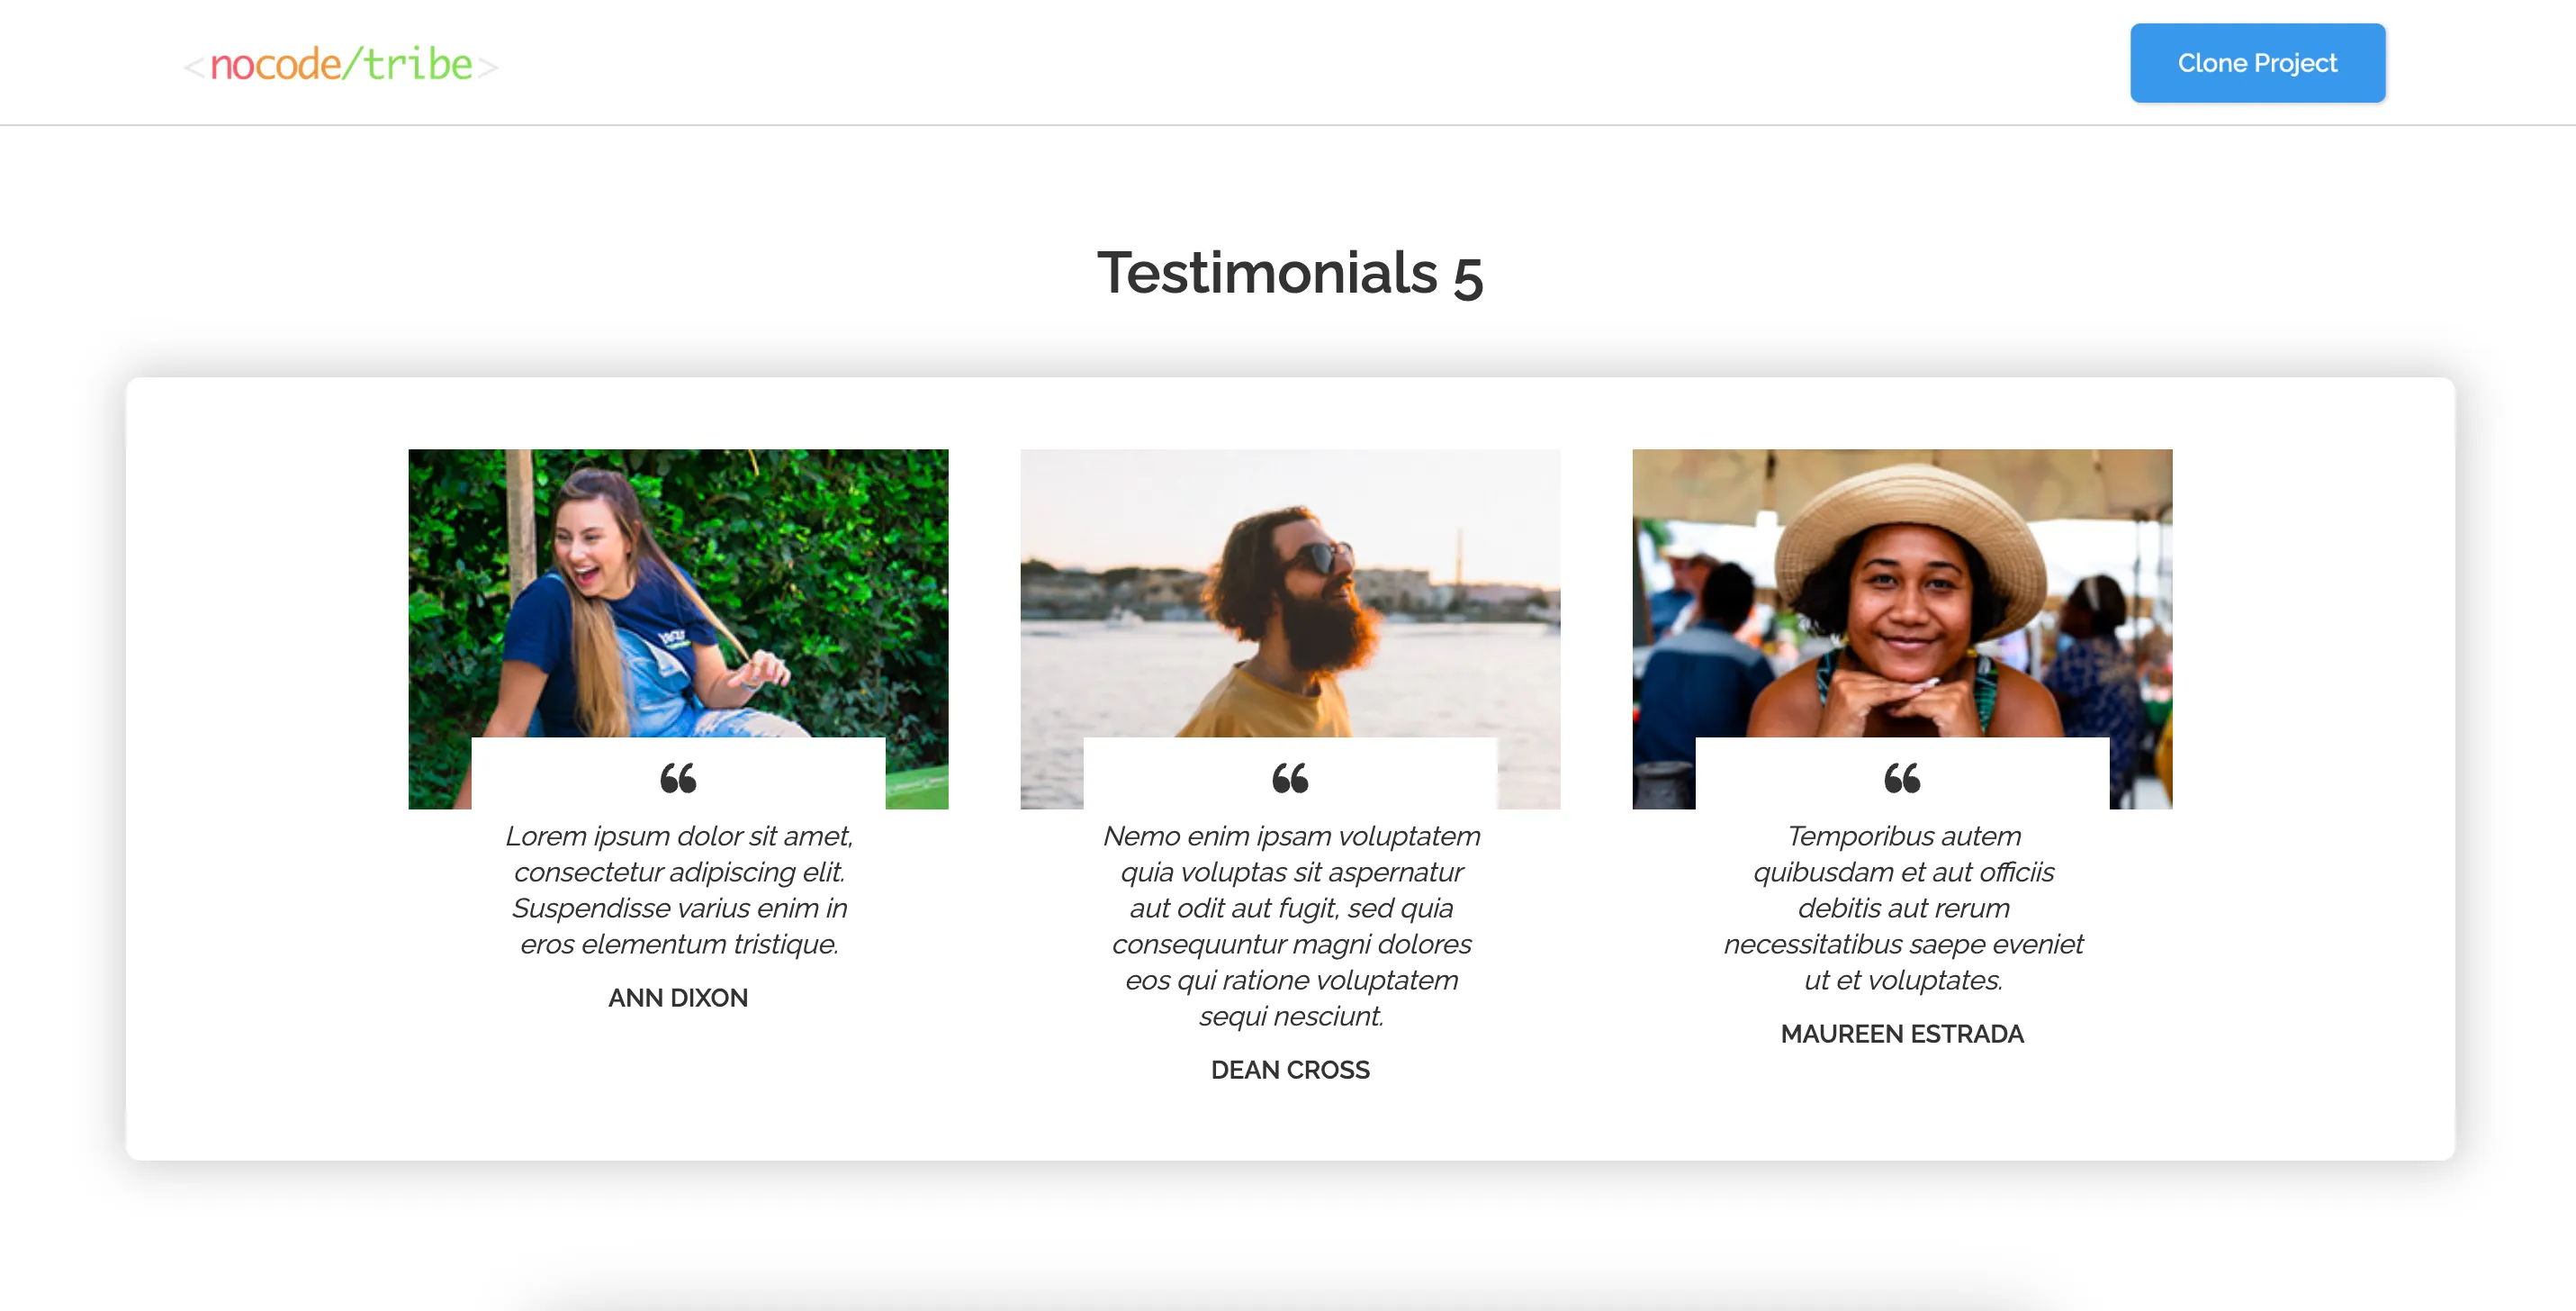Click the right angle bracket in logo
The height and width of the screenshot is (1311, 2576).
[487, 68]
